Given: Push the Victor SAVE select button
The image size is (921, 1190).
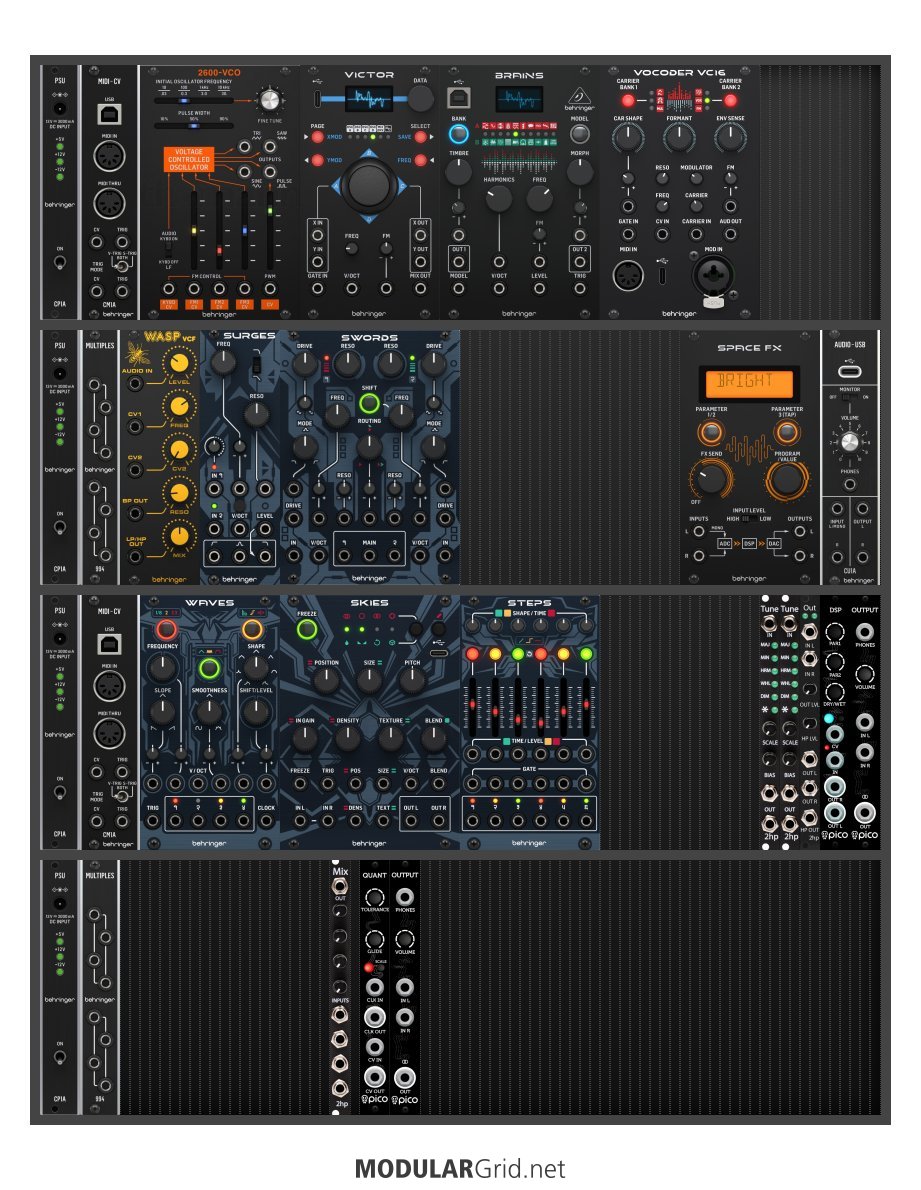Looking at the screenshot, I should [x=420, y=137].
